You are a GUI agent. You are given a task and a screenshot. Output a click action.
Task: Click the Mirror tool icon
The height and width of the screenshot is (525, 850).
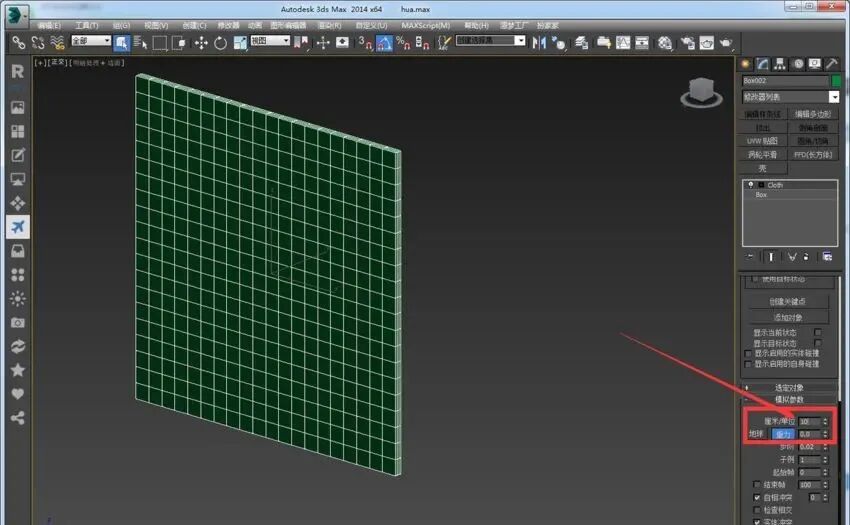tap(539, 43)
